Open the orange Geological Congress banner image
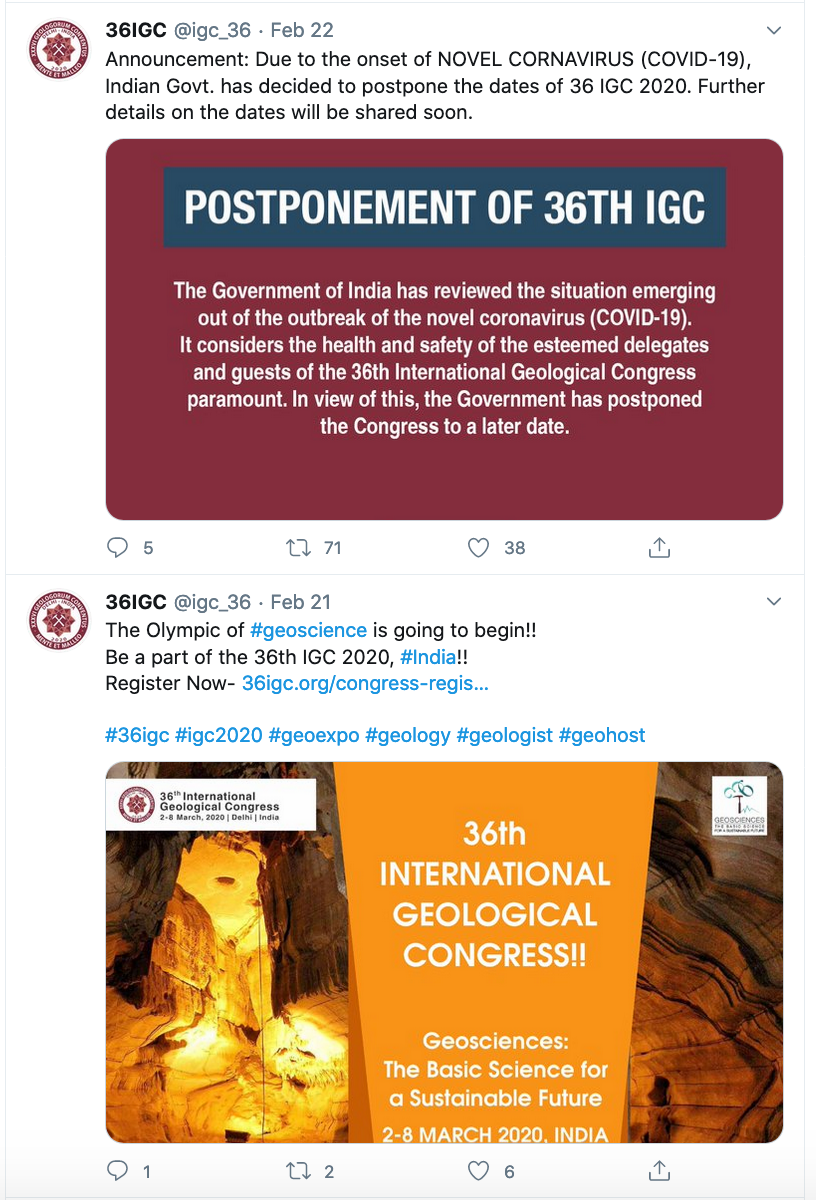Viewport: 816px width, 1200px height. point(444,951)
